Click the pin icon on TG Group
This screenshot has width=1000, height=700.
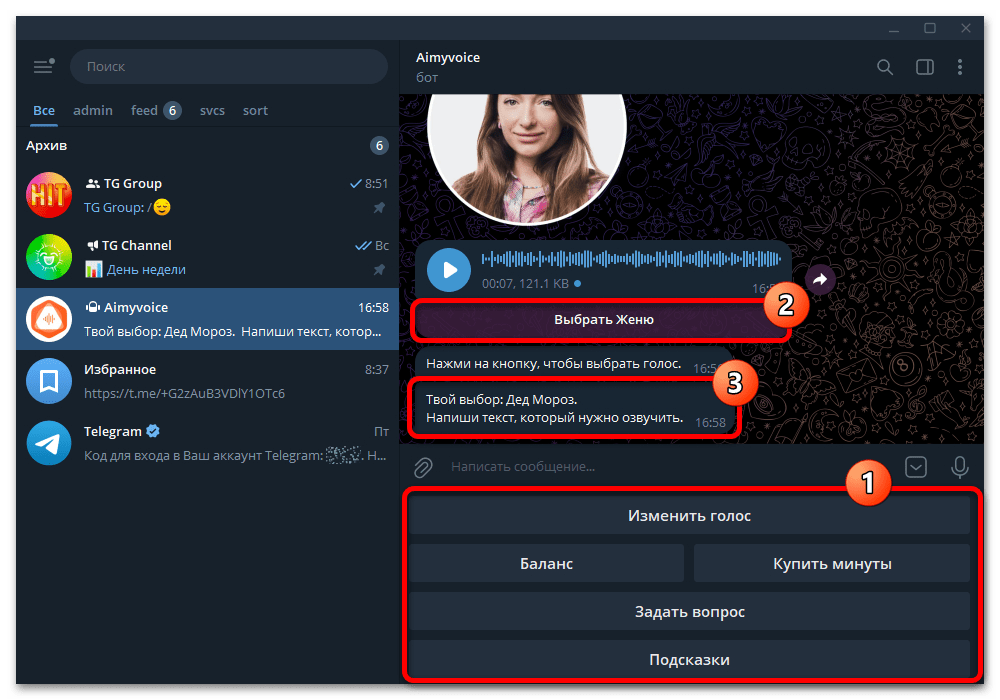click(x=379, y=207)
